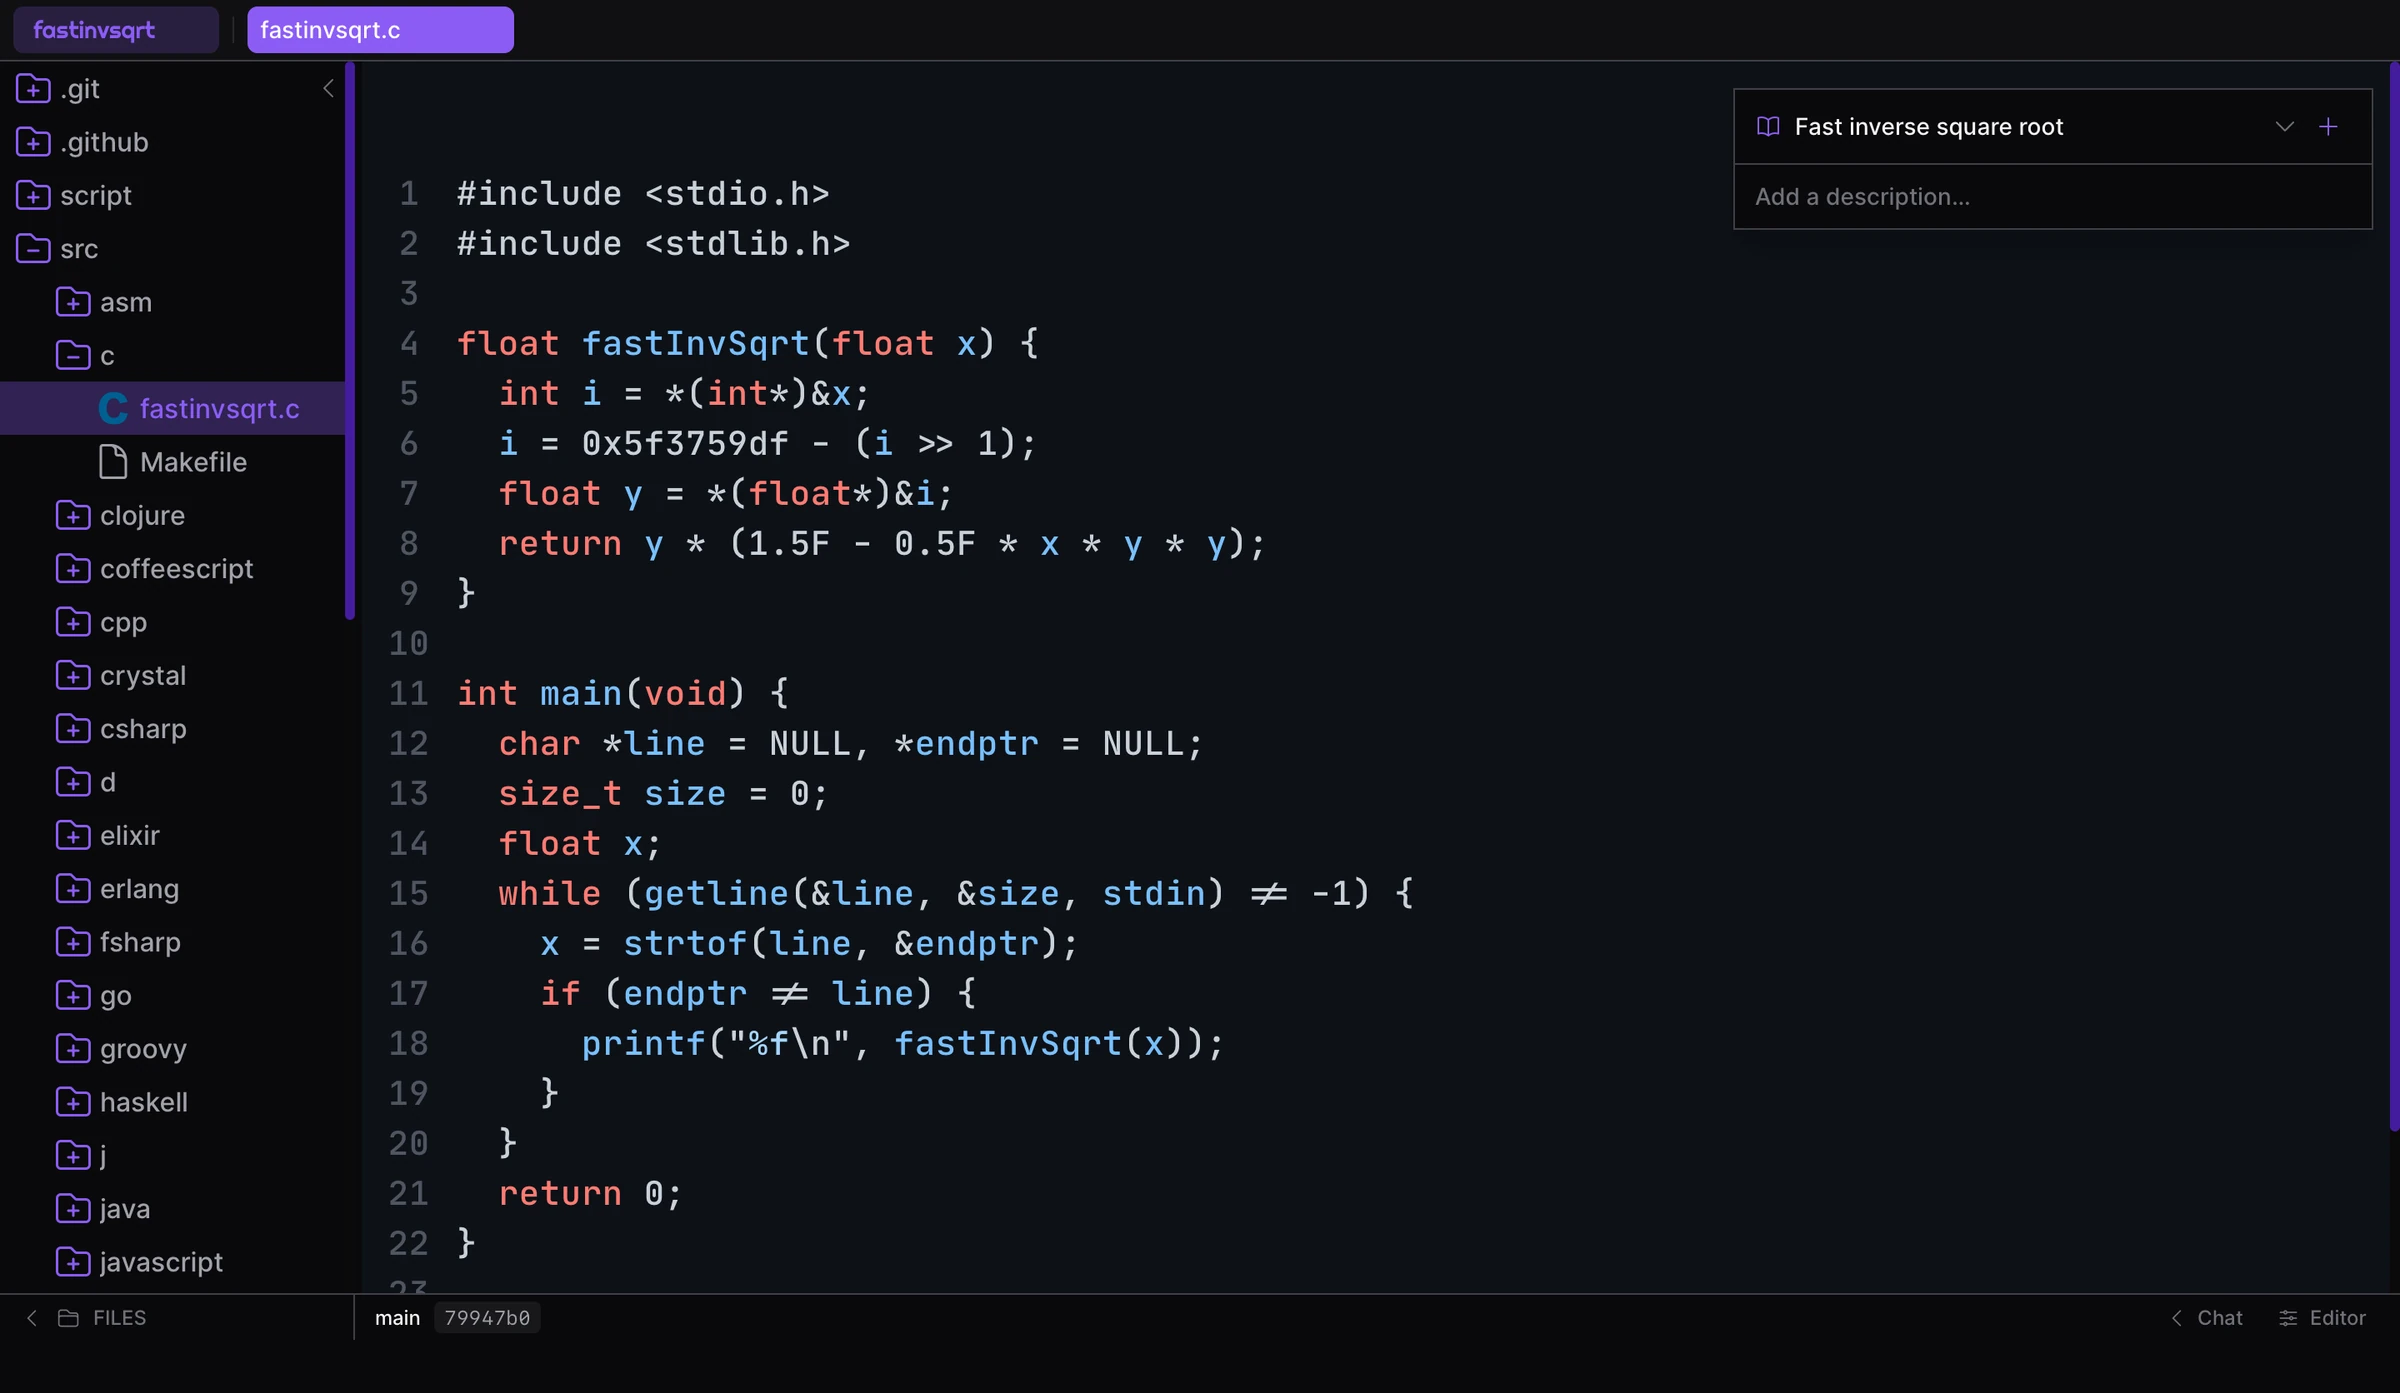Expand the script folder icon
The image size is (2400, 1393).
tap(33, 195)
